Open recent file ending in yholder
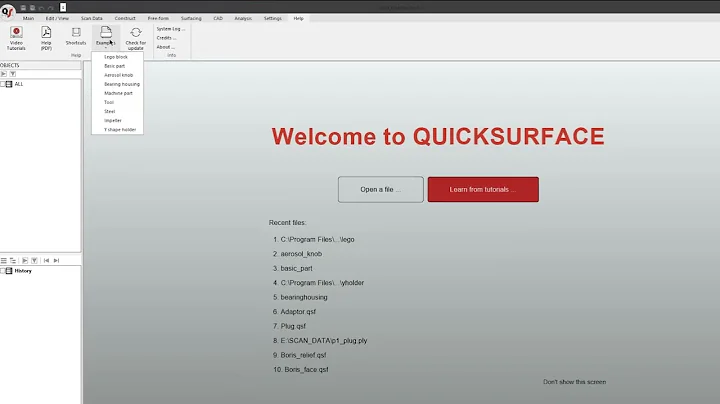This screenshot has height=404, width=720. click(322, 283)
